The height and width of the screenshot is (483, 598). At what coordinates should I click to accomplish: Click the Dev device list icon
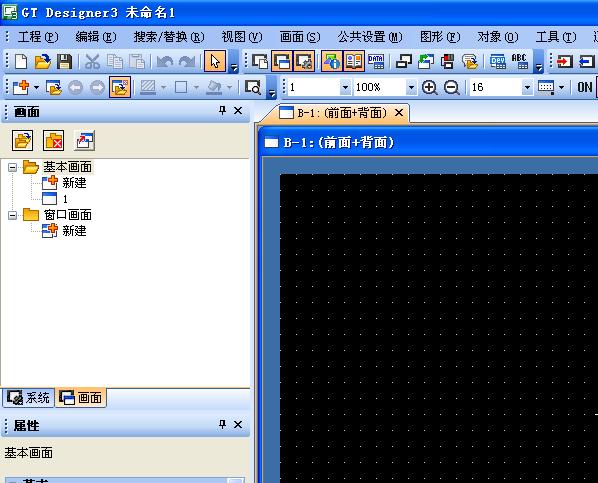coord(498,61)
